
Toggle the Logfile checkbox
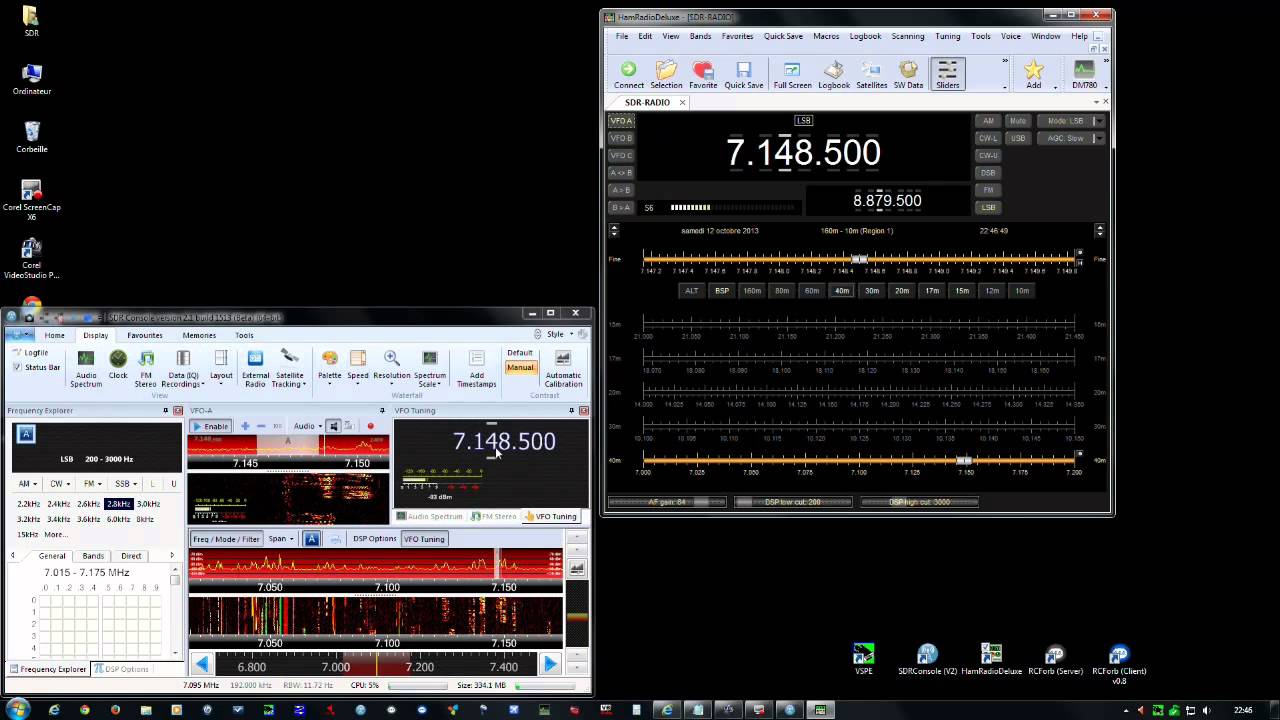[17, 353]
